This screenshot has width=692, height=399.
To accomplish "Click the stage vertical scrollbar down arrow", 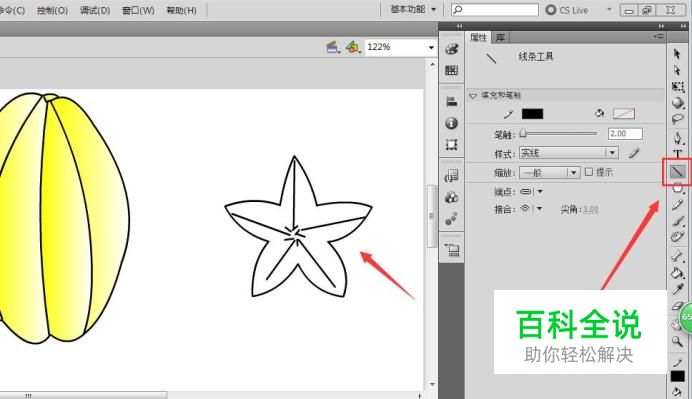I will [x=432, y=385].
